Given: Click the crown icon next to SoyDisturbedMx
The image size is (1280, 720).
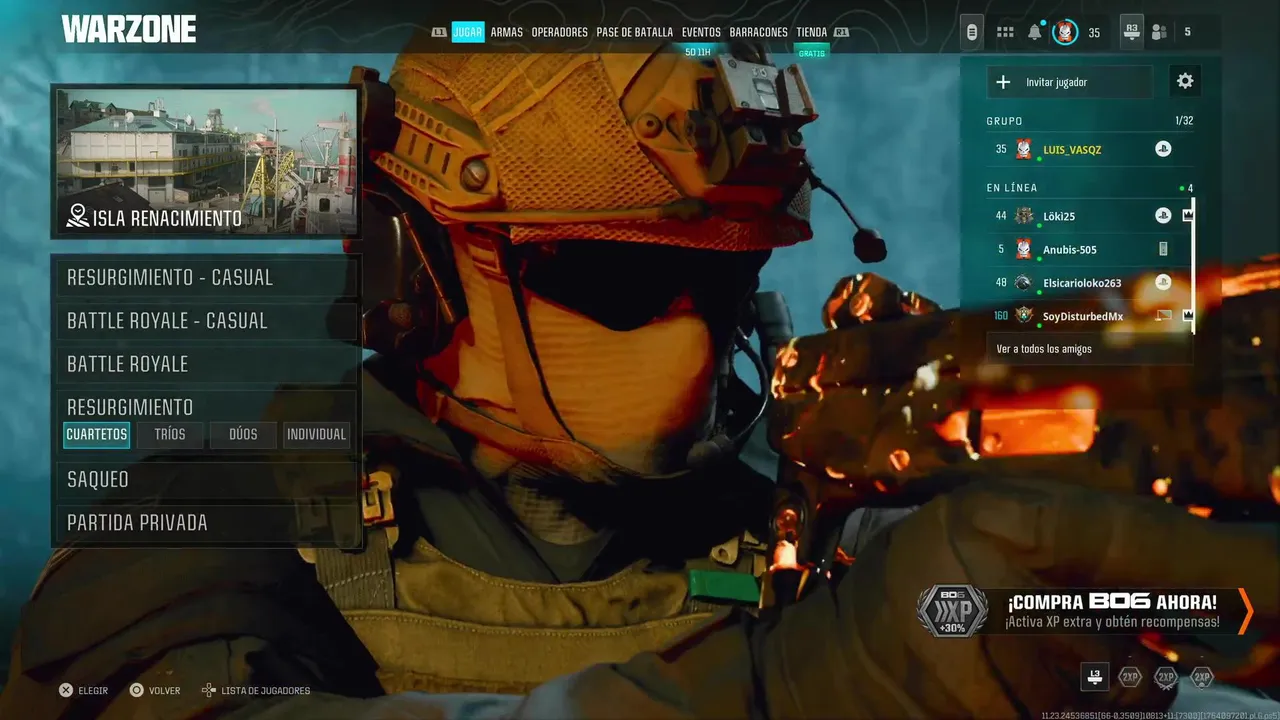Looking at the screenshot, I should pos(1187,315).
